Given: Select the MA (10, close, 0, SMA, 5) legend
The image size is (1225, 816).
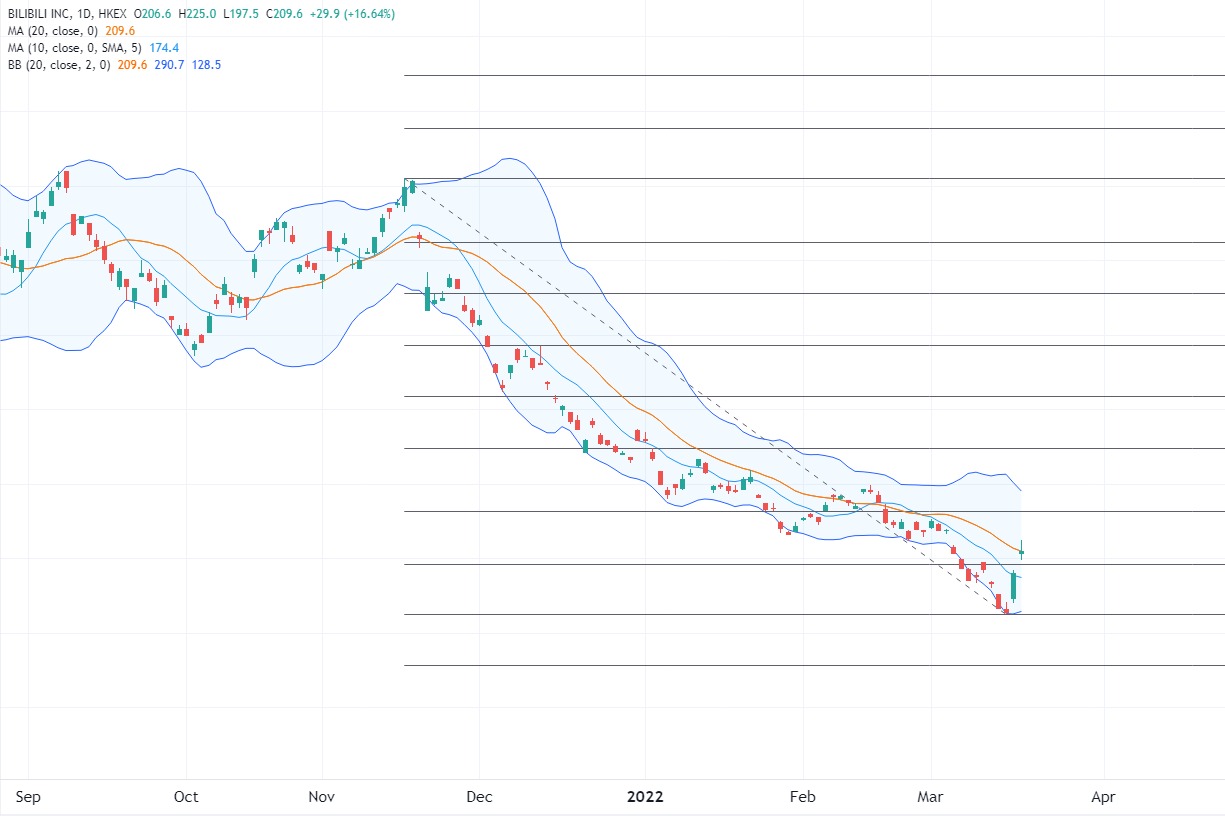Looking at the screenshot, I should coord(68,48).
